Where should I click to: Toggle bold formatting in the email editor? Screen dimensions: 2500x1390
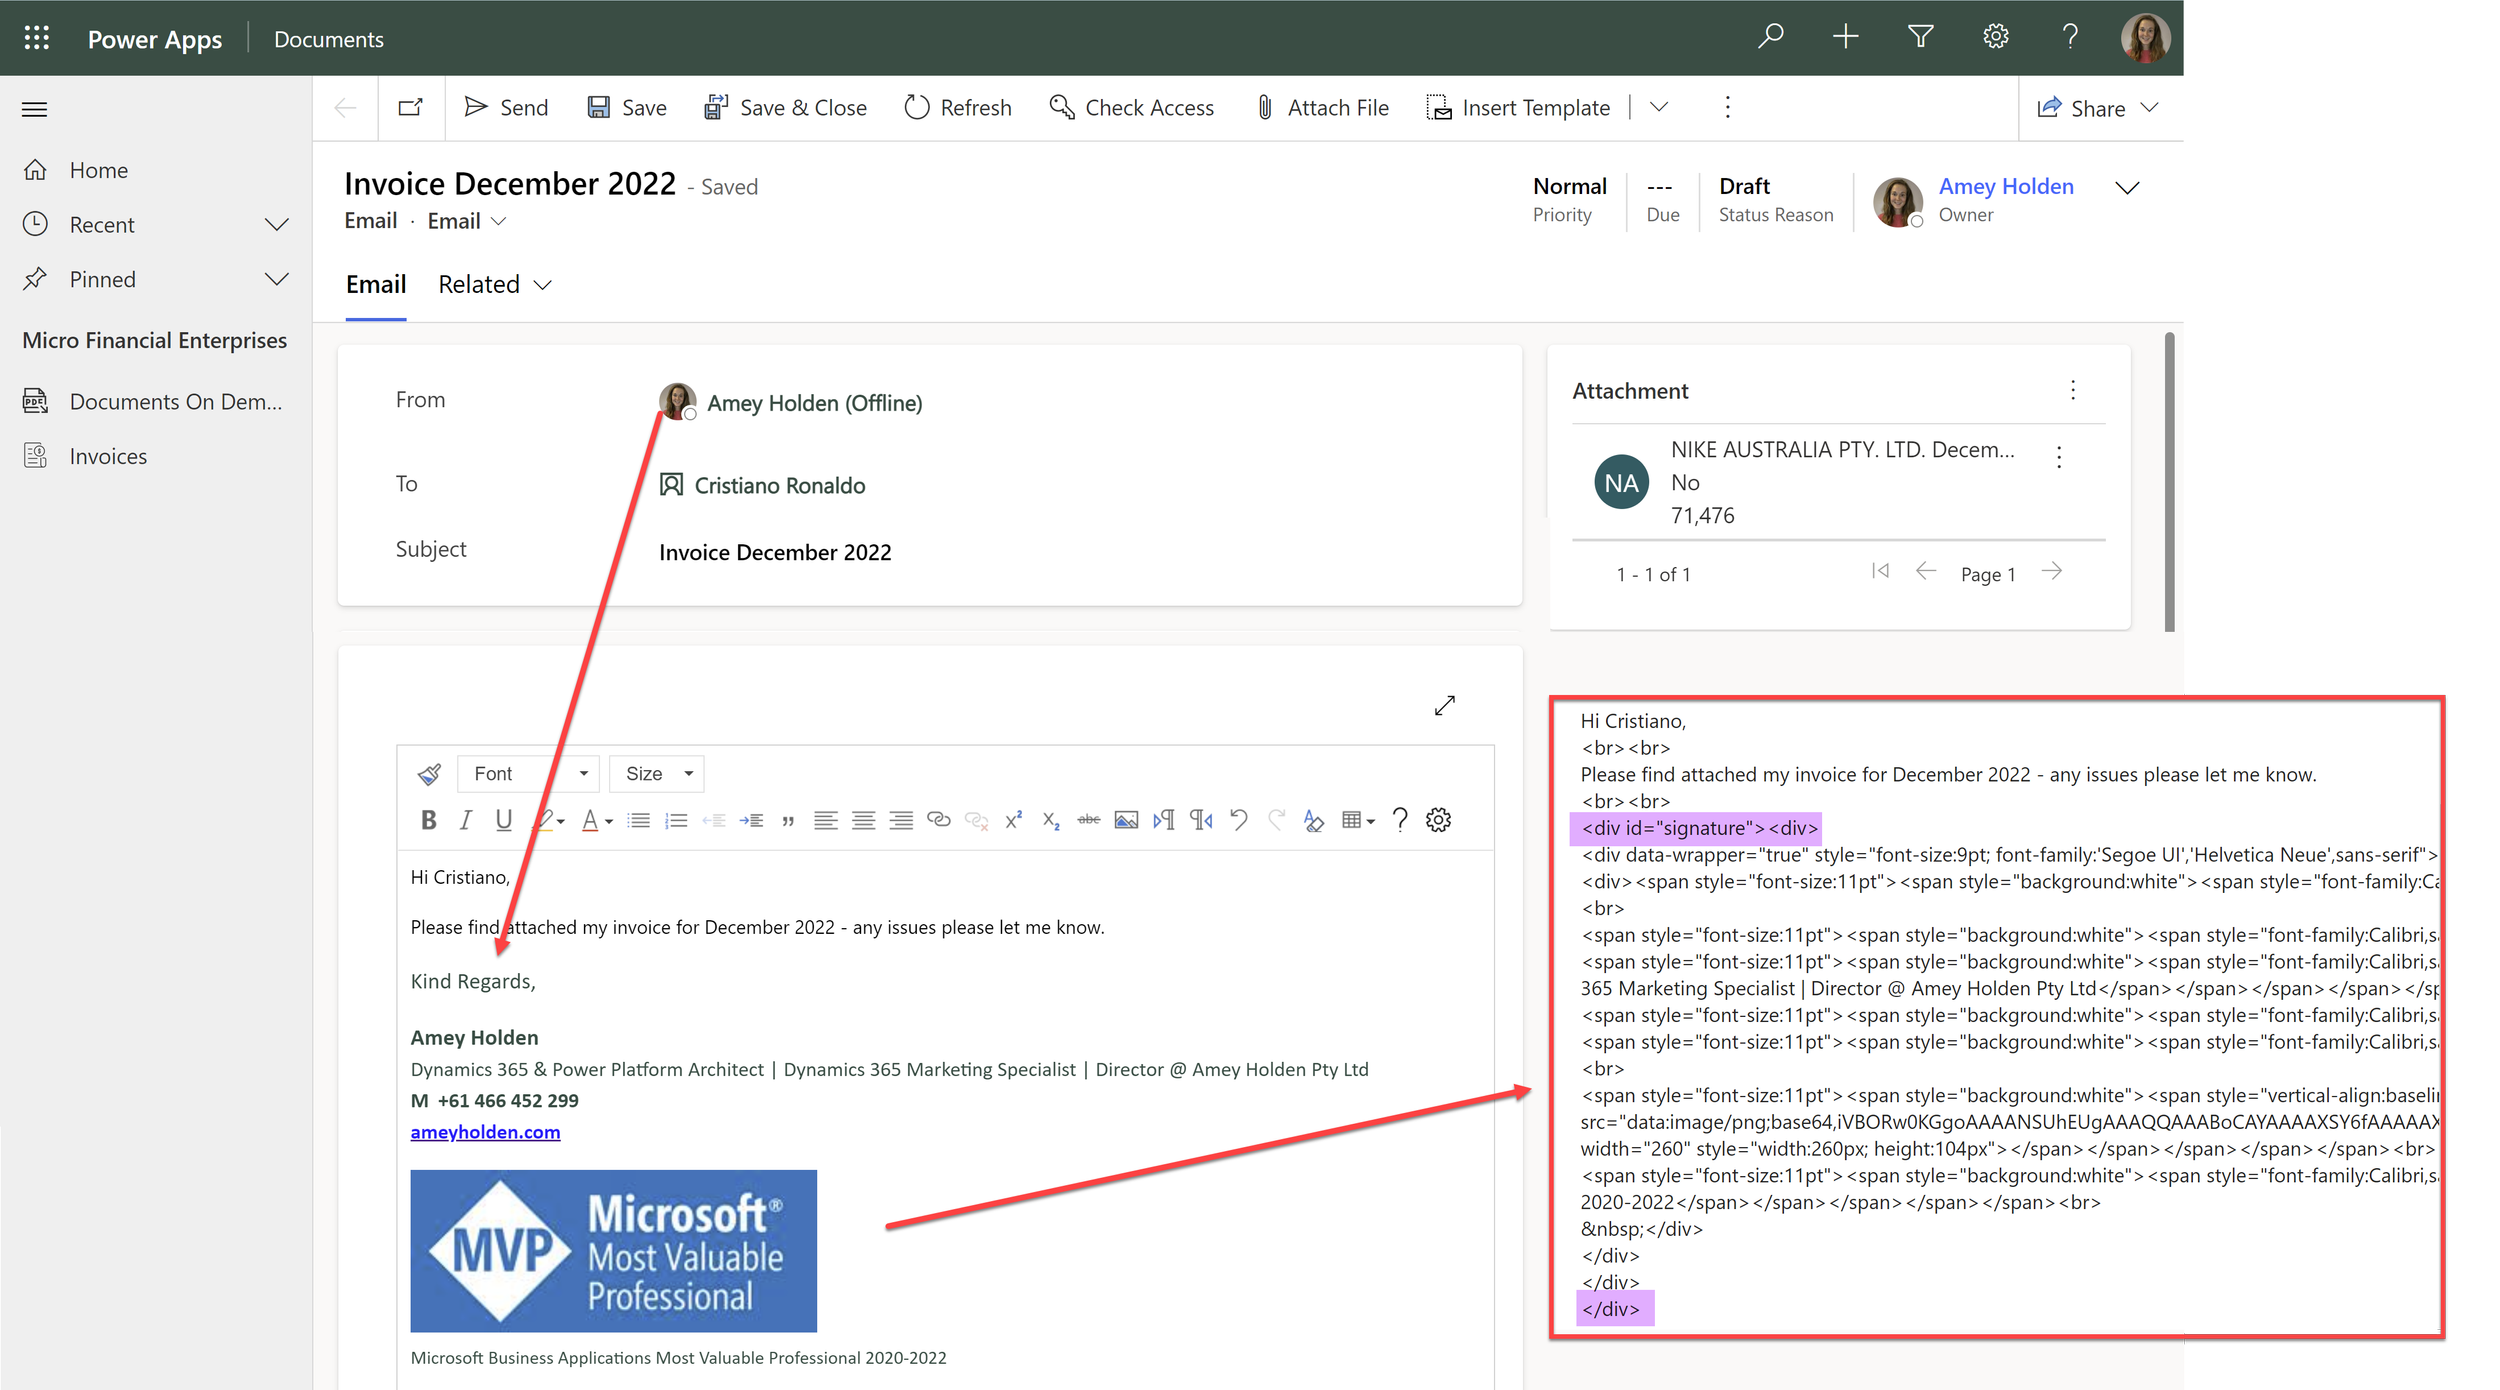pyautogui.click(x=428, y=820)
